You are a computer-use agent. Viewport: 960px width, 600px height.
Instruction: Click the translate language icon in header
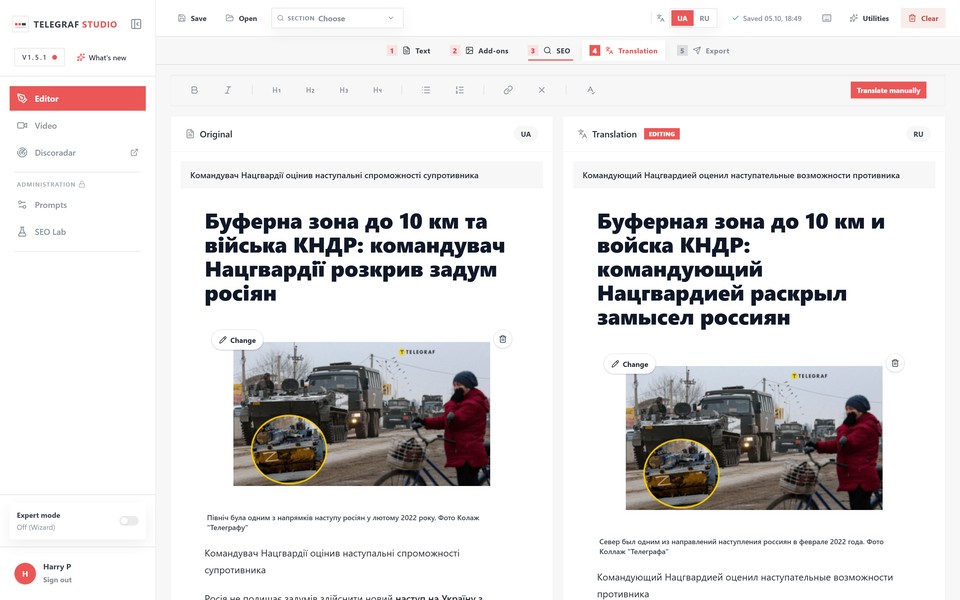click(661, 18)
